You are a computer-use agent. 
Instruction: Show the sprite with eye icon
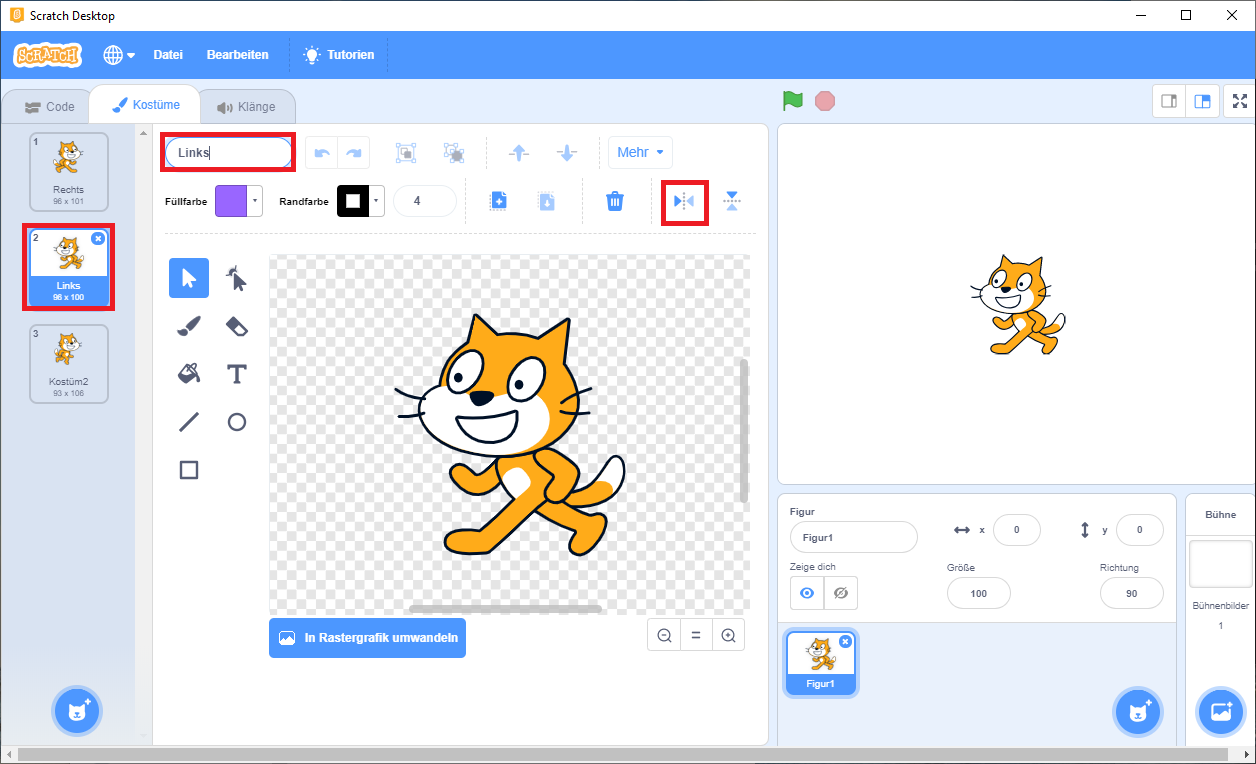807,593
